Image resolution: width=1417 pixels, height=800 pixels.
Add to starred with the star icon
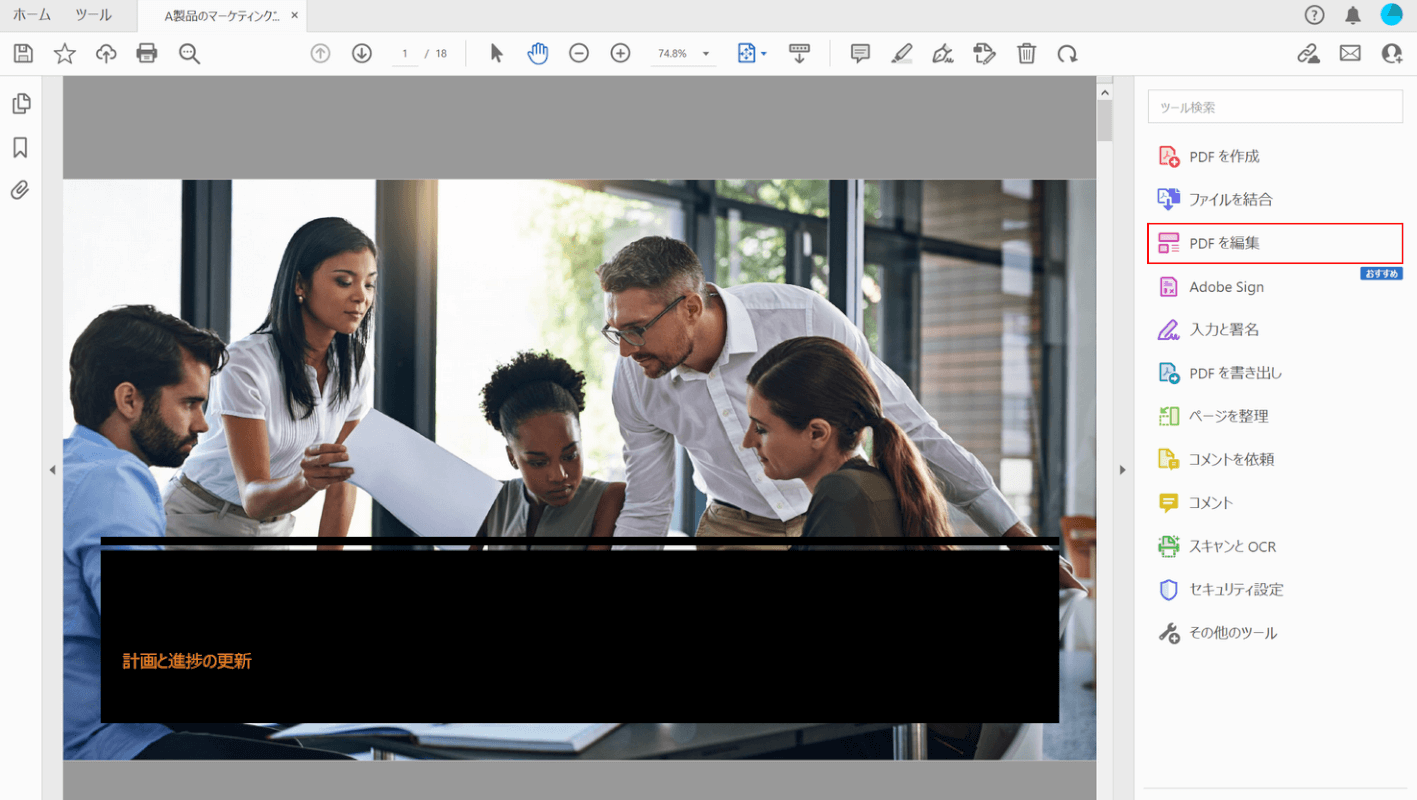(65, 54)
